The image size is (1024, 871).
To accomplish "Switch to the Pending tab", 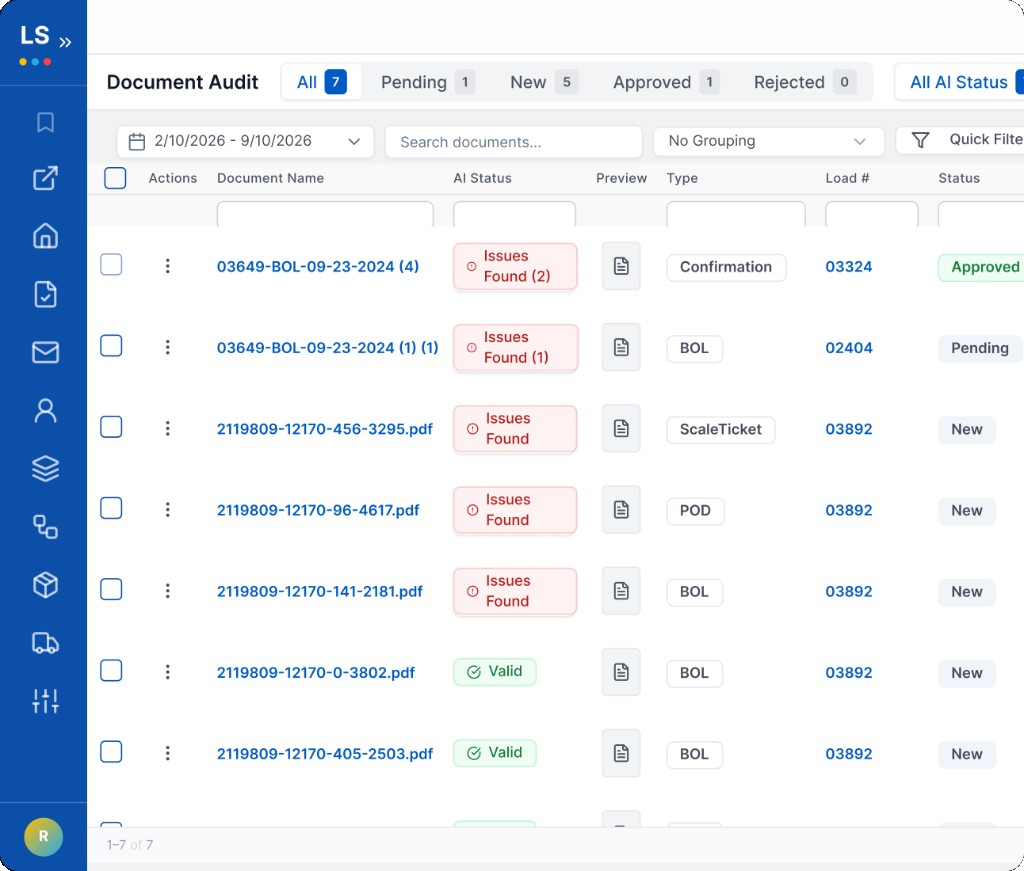I will (428, 82).
